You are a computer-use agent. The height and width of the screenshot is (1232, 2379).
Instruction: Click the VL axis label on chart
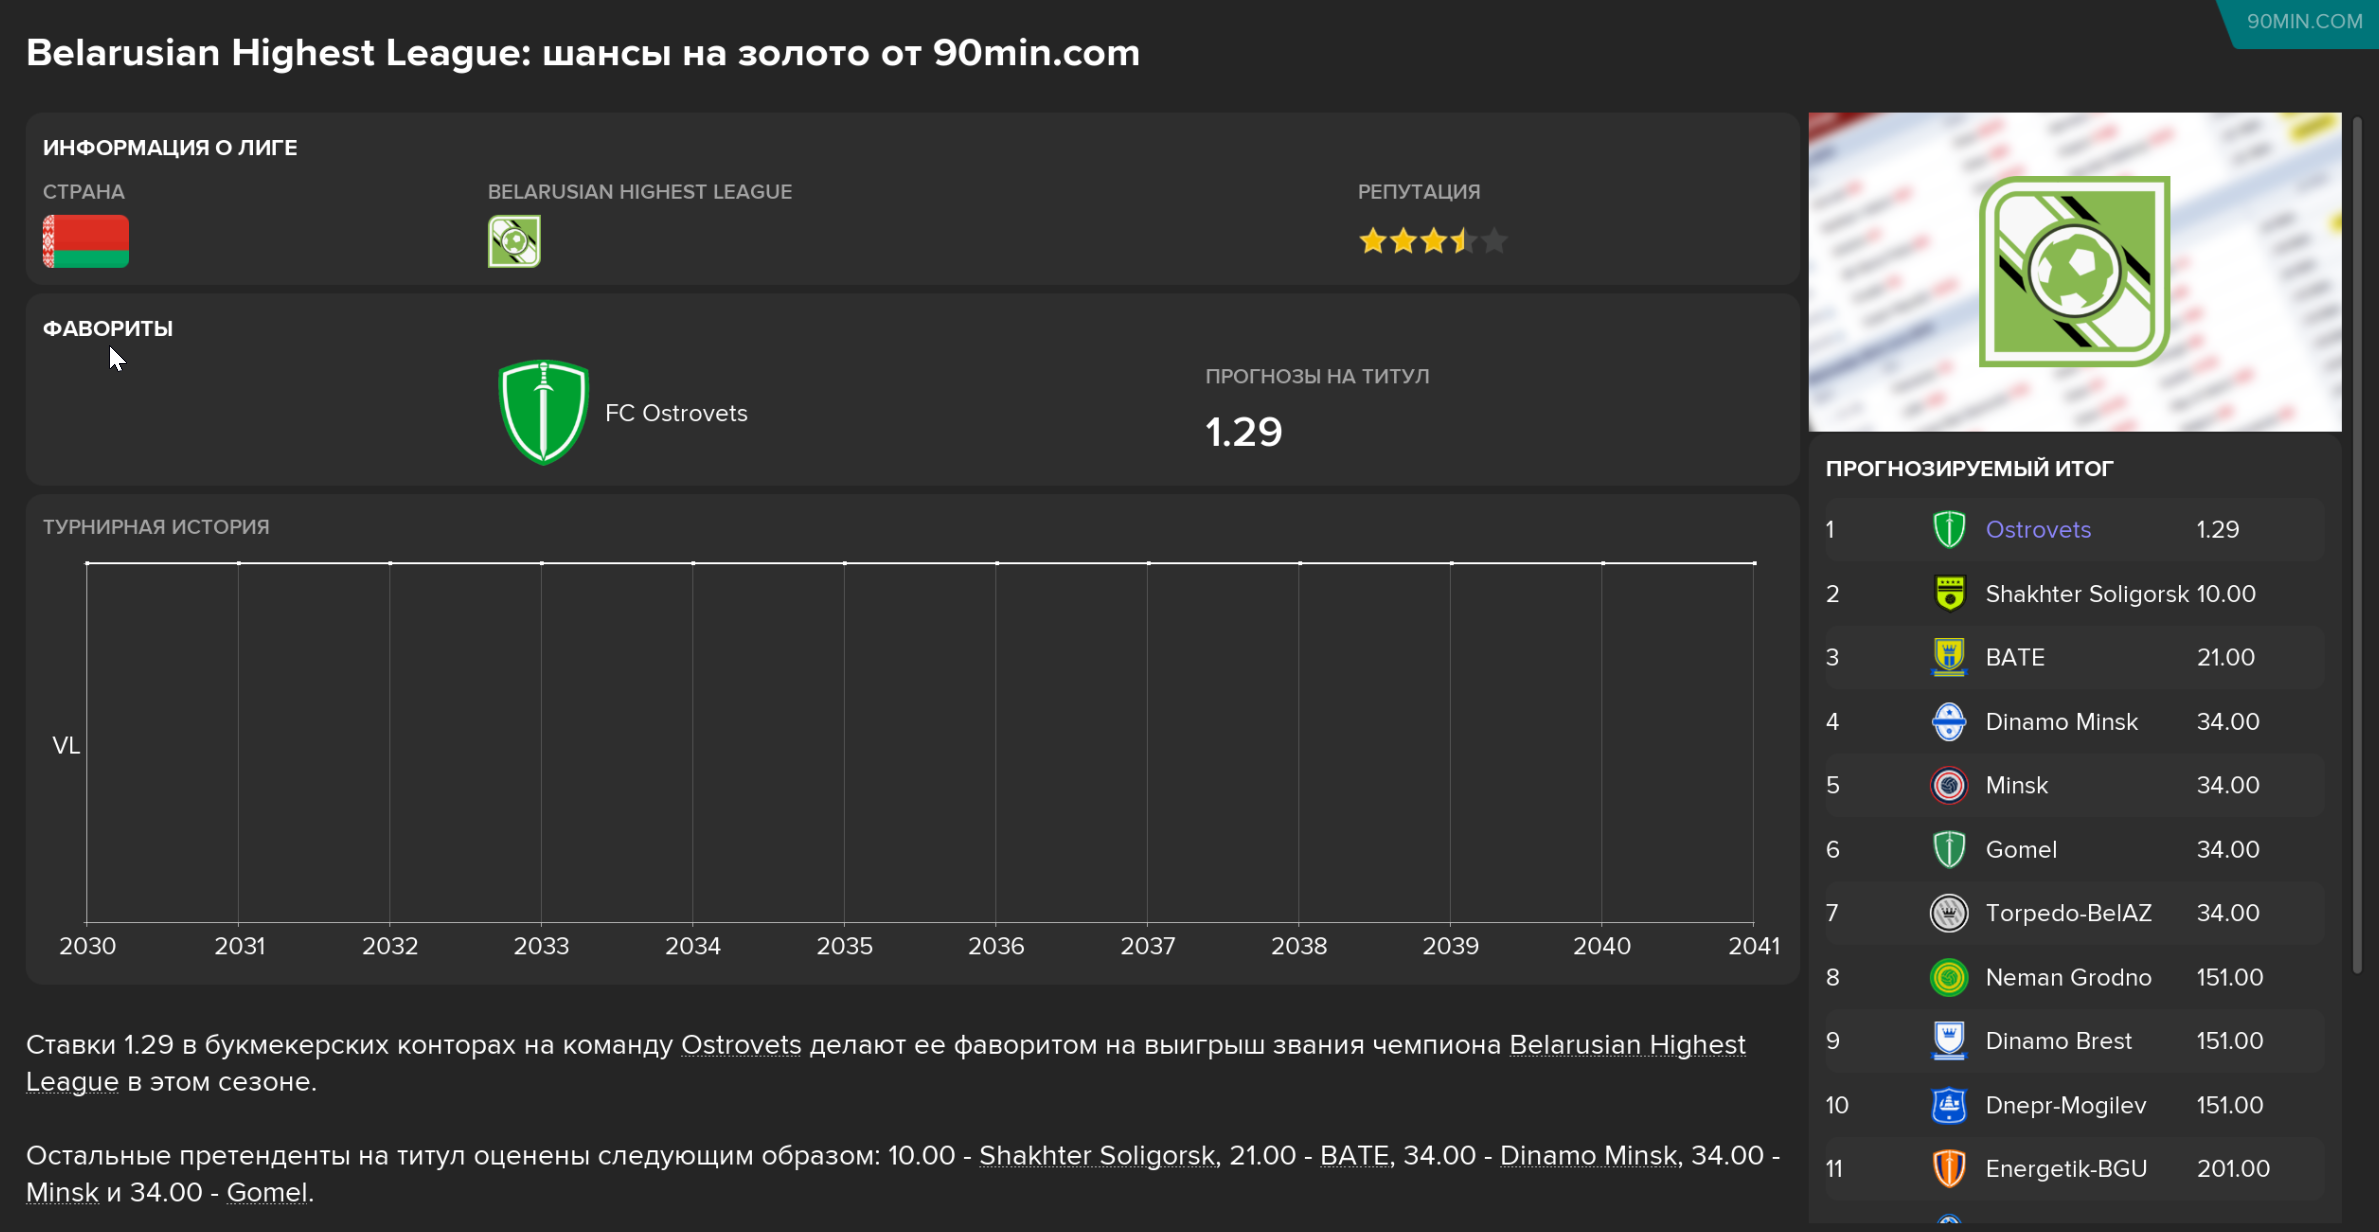66,746
